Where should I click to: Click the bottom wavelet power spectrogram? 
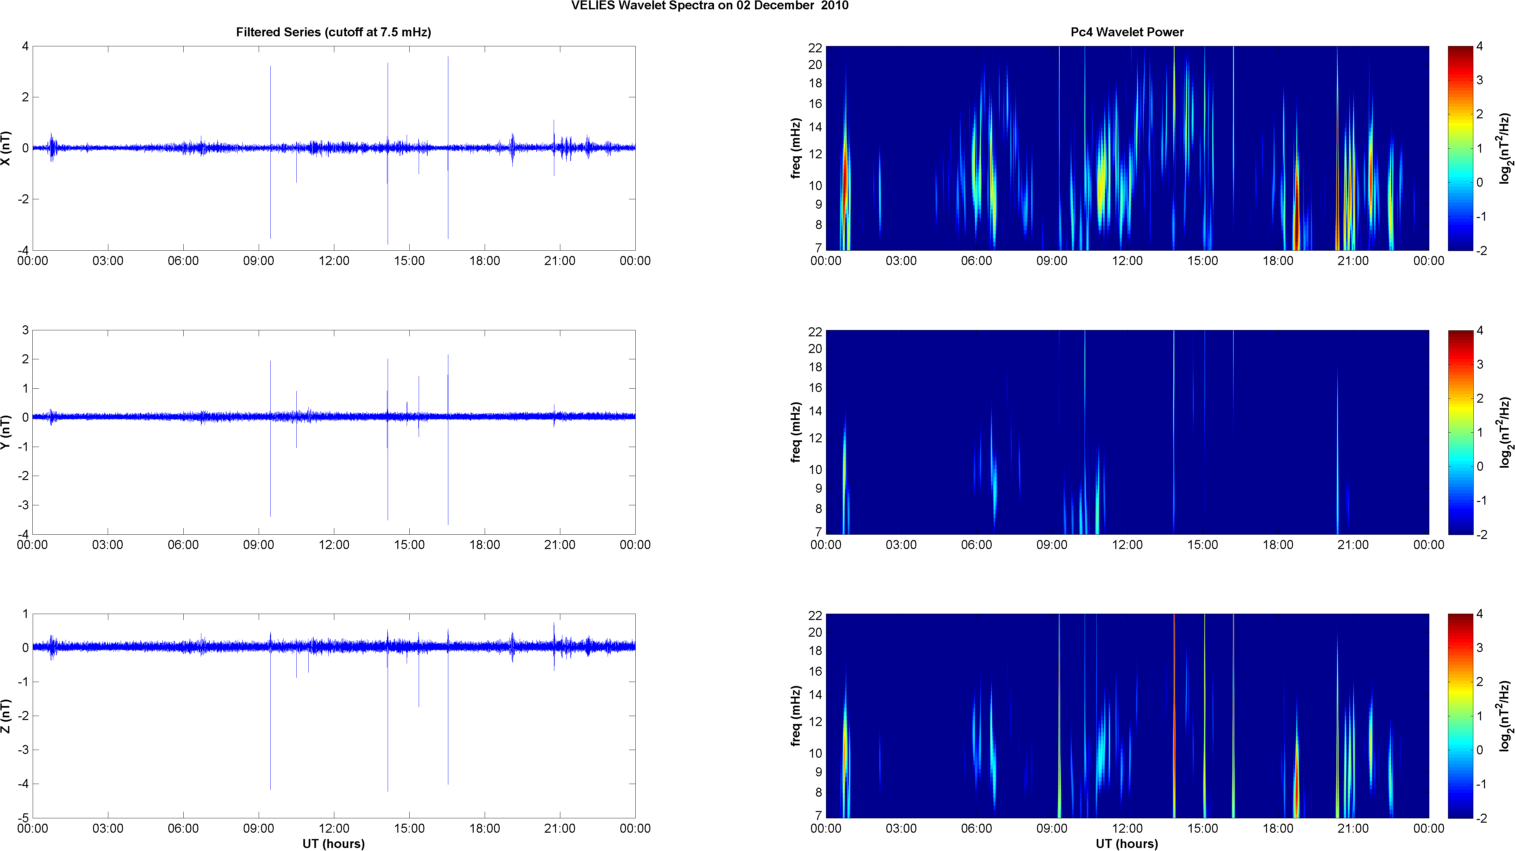[1127, 716]
